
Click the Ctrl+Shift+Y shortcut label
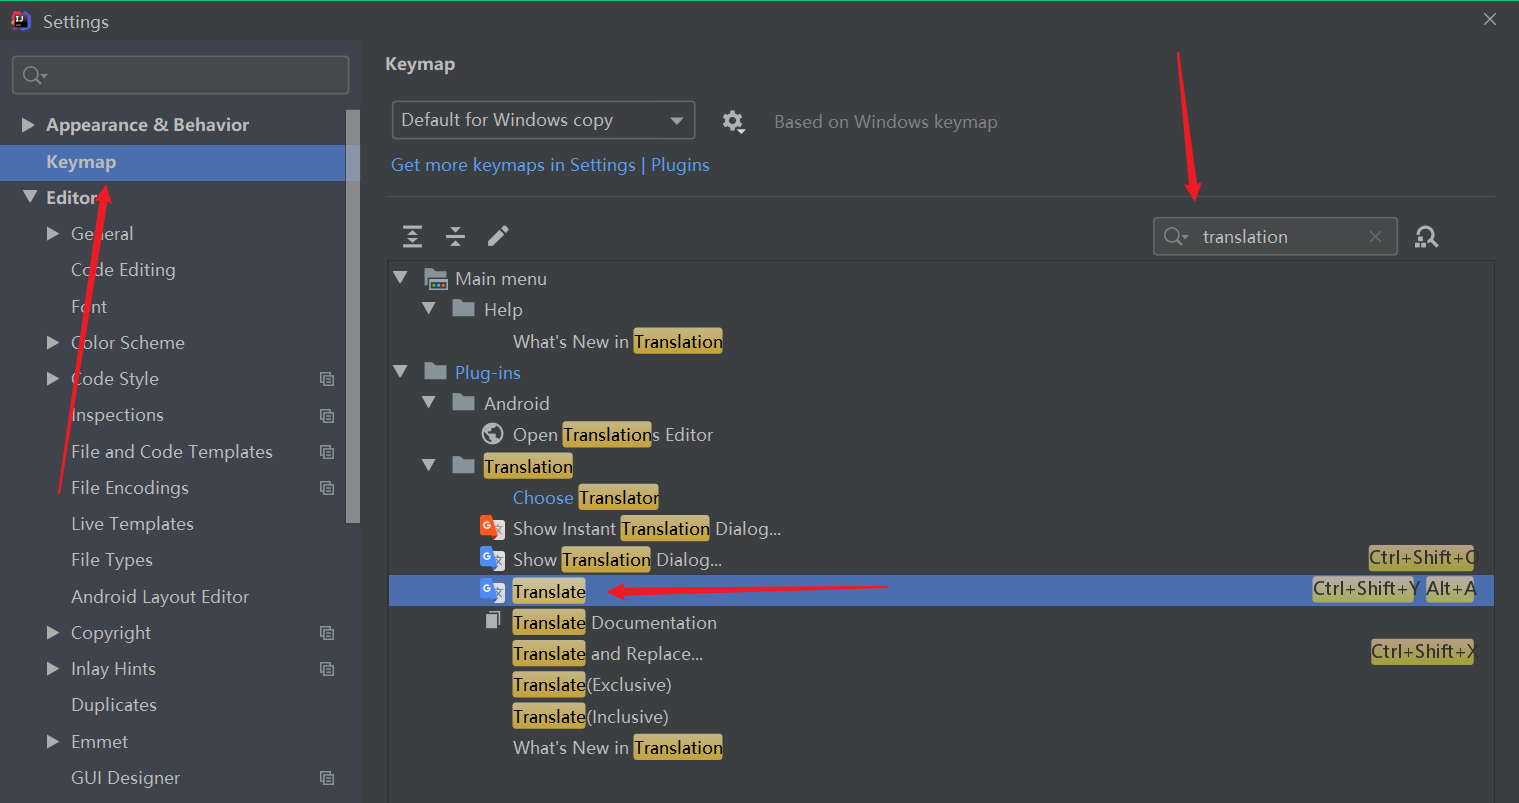(1366, 590)
